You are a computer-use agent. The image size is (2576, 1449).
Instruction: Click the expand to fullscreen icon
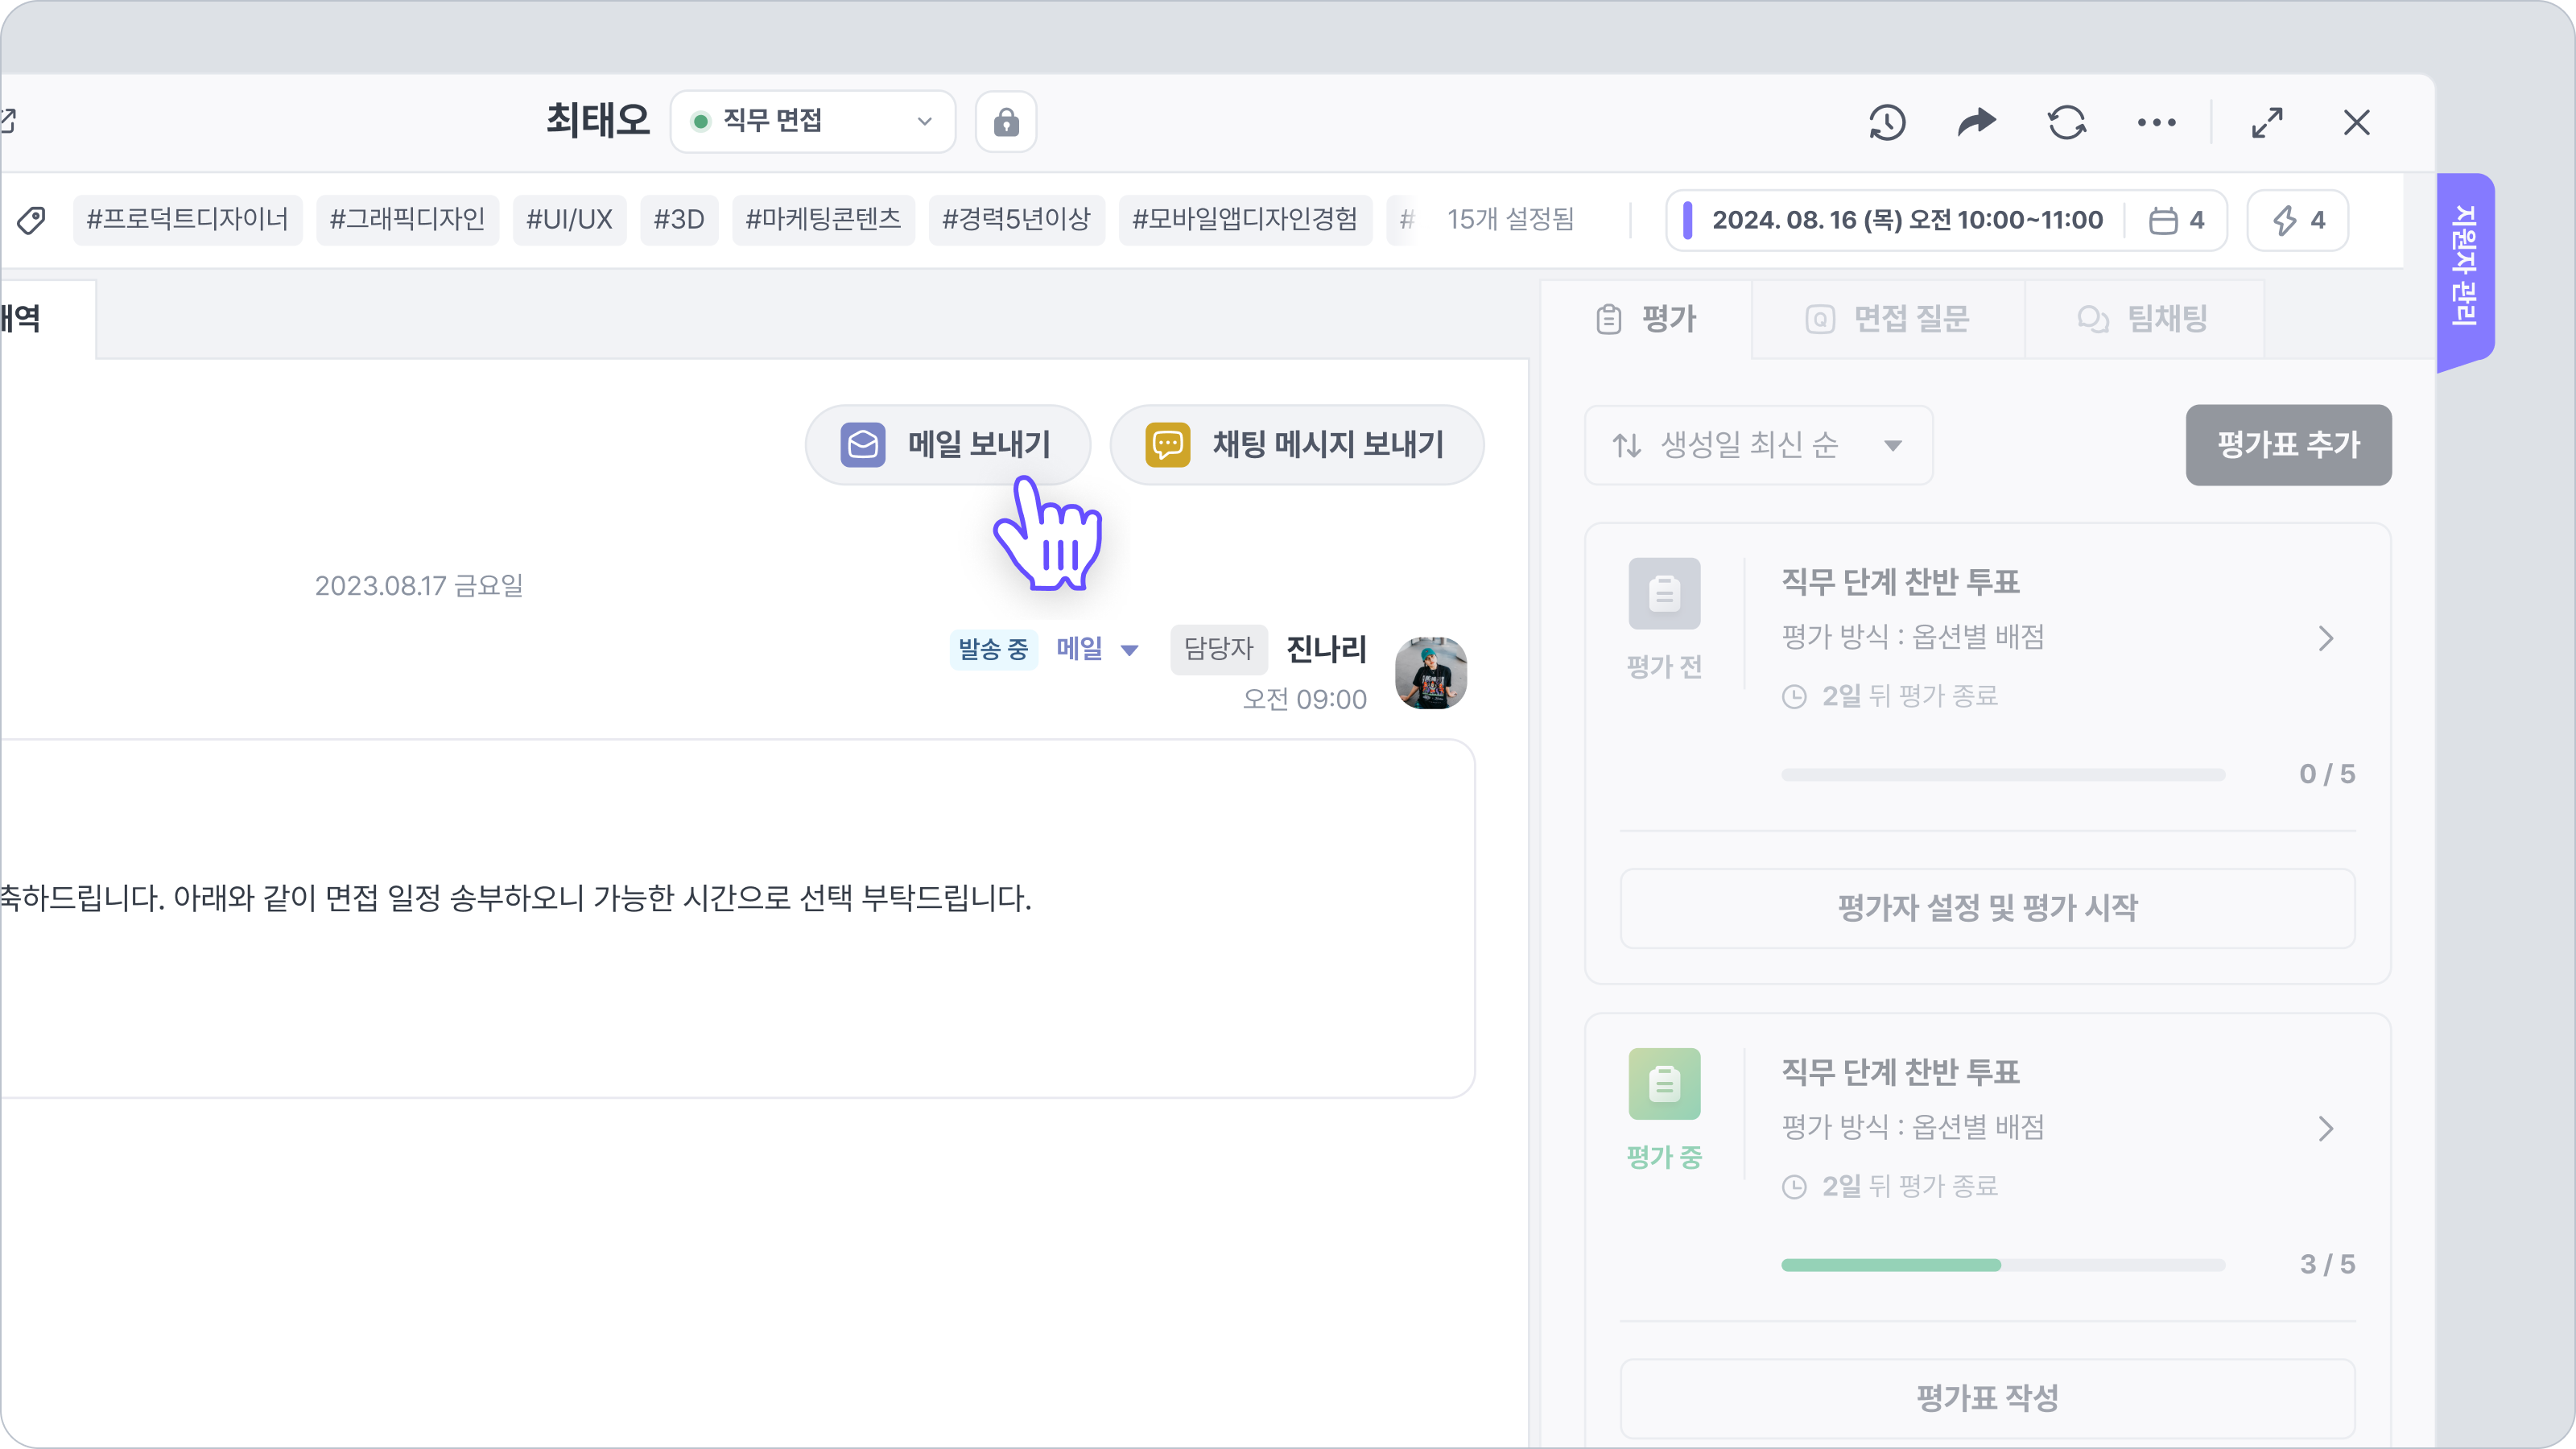coord(2267,123)
